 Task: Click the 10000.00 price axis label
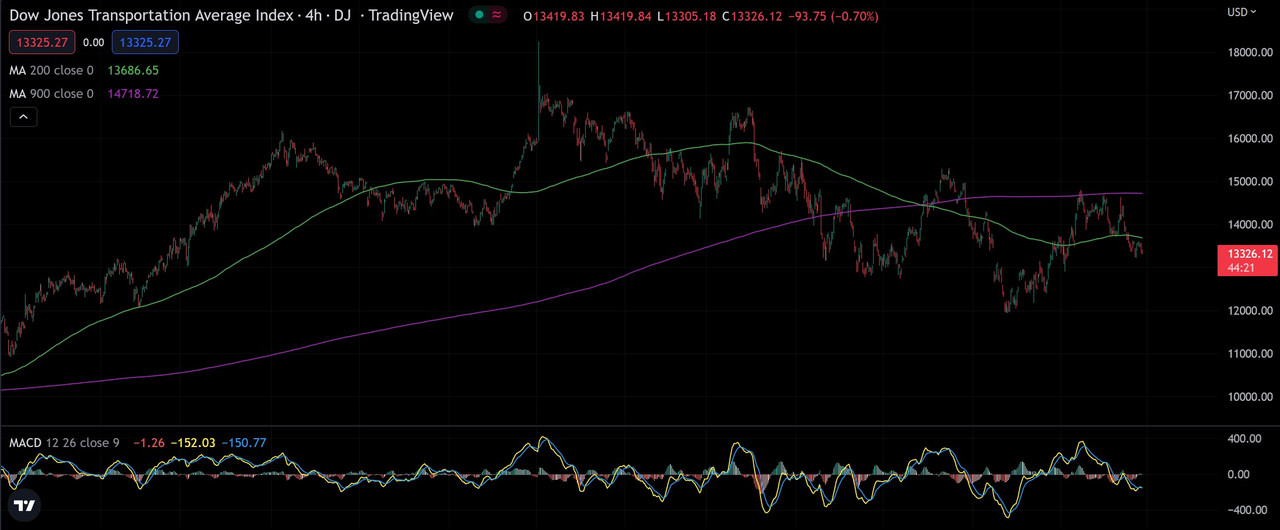[1248, 397]
